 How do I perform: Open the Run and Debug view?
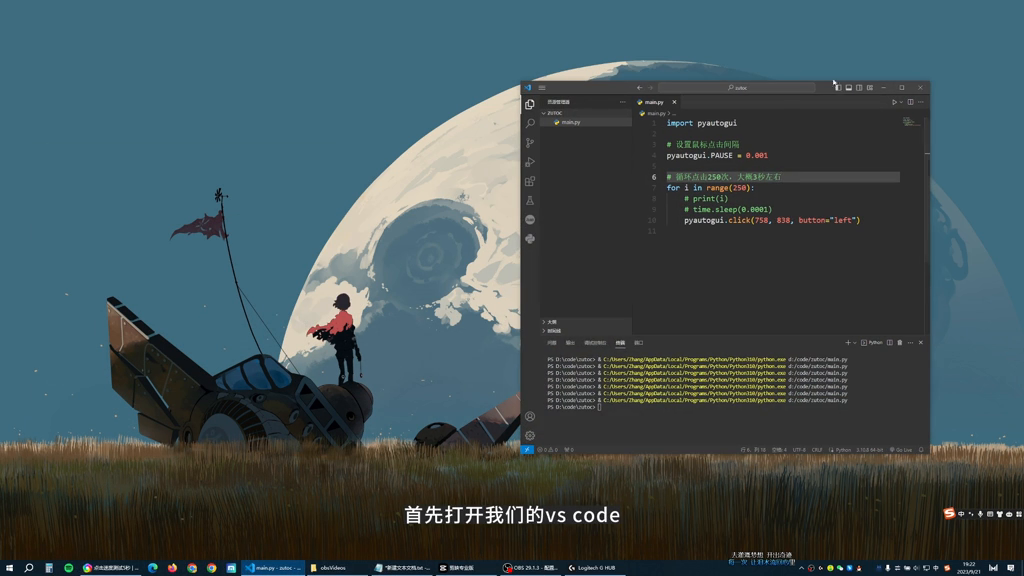pyautogui.click(x=530, y=162)
